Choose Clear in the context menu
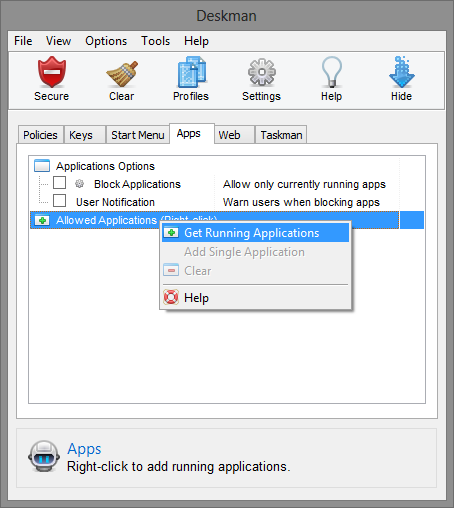The width and height of the screenshot is (454, 508). [x=256, y=270]
